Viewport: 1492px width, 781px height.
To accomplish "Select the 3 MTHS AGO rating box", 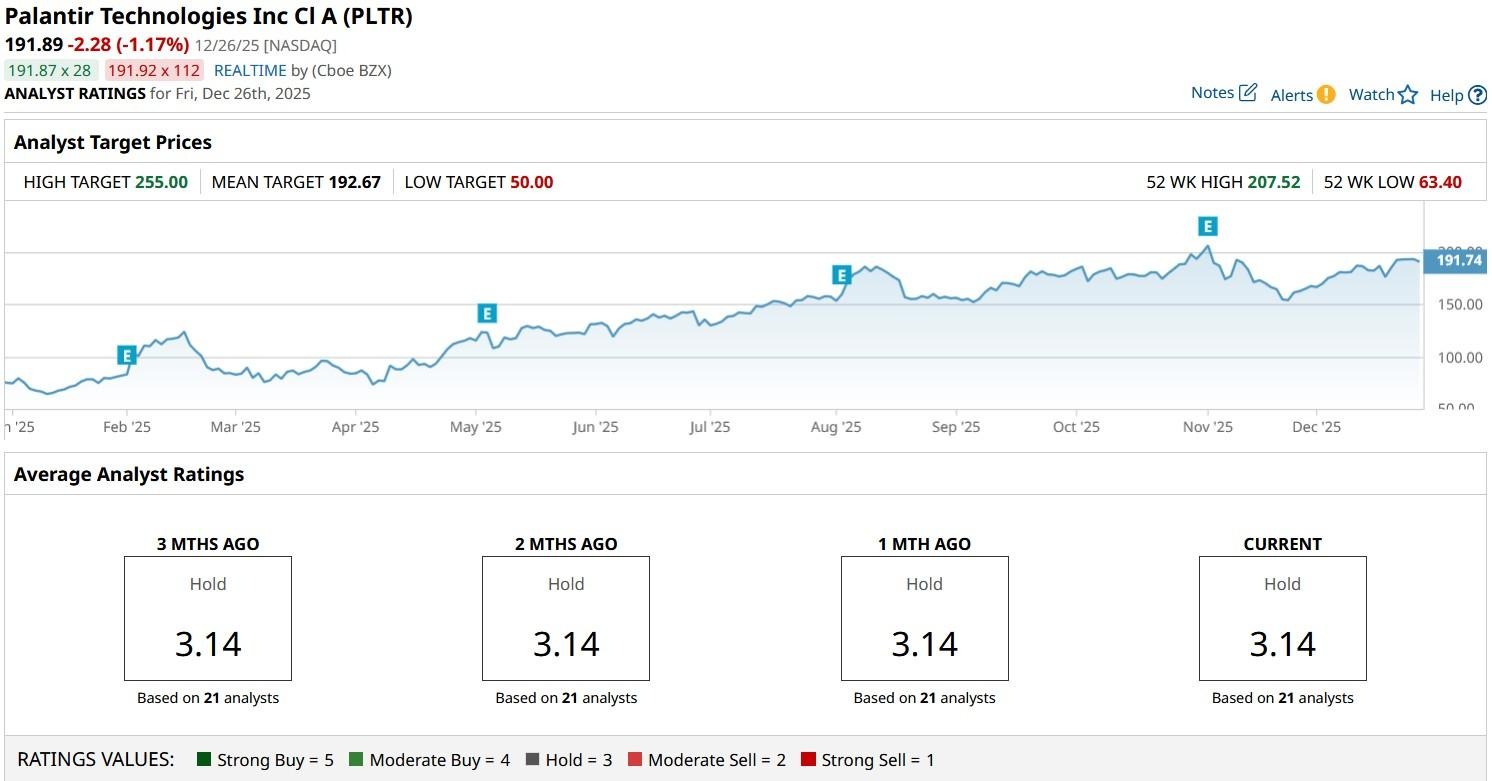I will tap(208, 618).
